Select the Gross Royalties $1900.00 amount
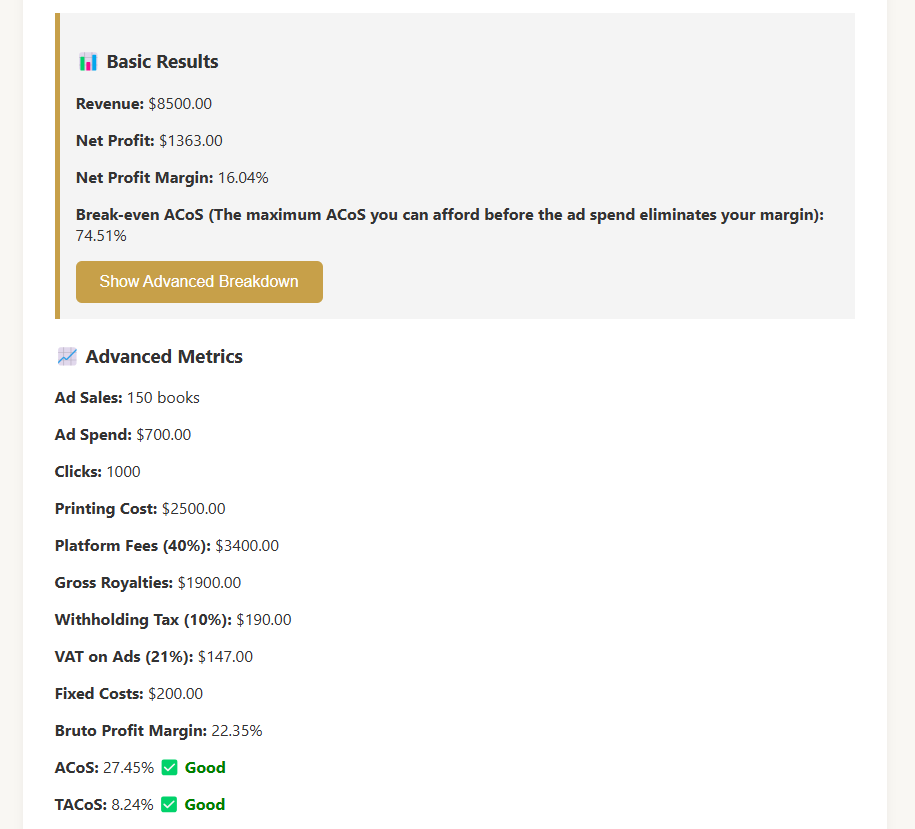The image size is (915, 829). (209, 583)
